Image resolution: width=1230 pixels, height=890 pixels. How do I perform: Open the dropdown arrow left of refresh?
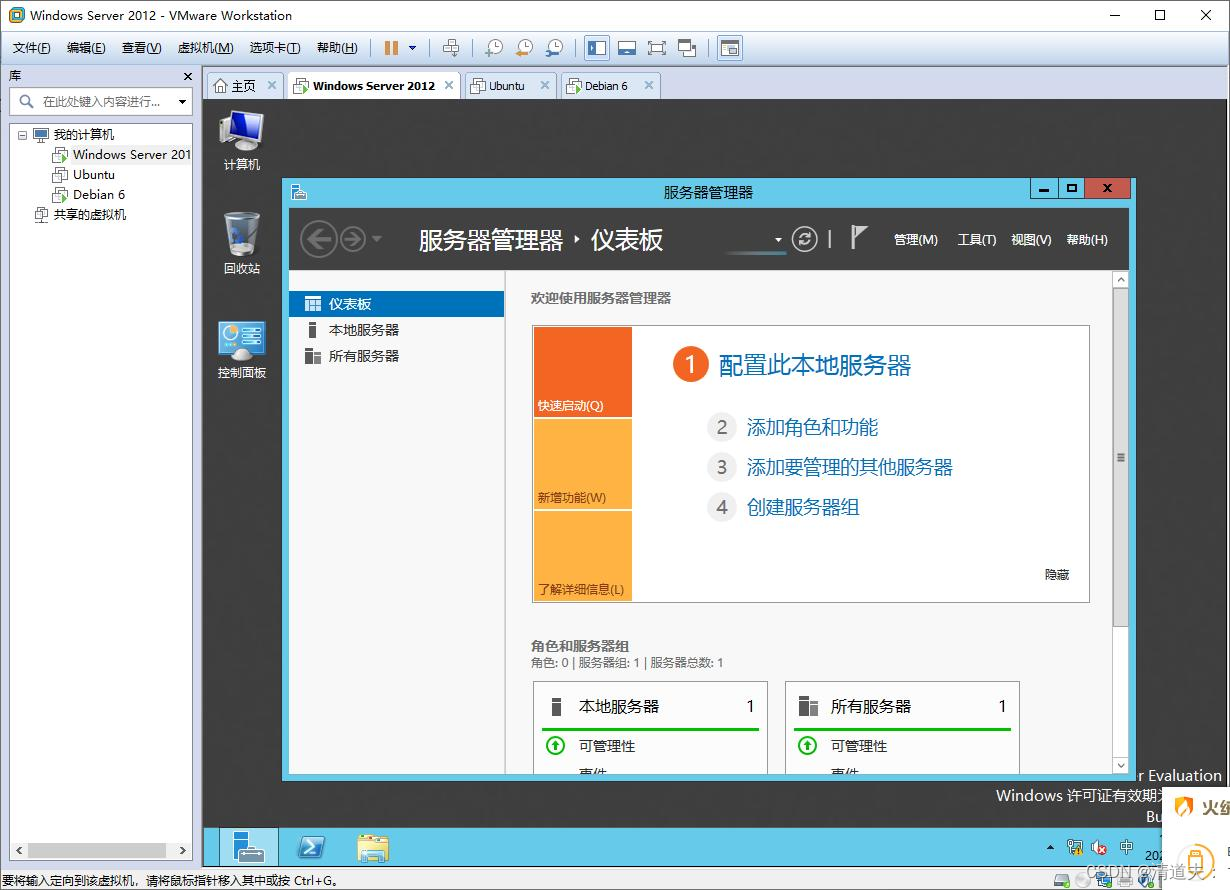(778, 240)
